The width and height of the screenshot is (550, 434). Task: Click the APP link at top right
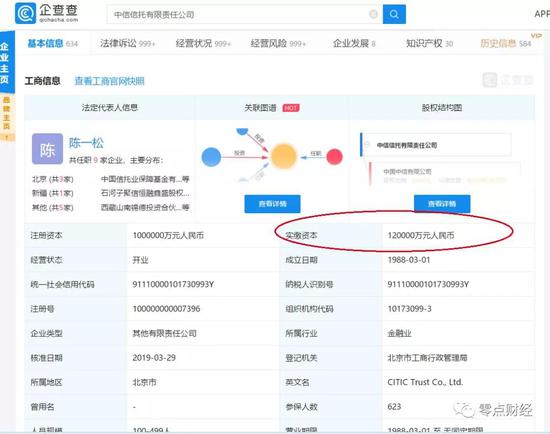tap(542, 14)
